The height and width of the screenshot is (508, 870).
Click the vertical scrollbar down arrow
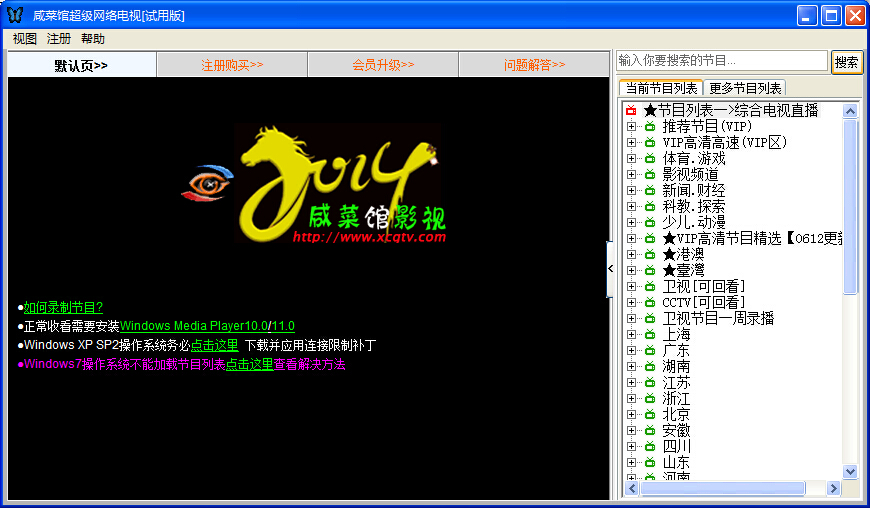click(x=850, y=471)
